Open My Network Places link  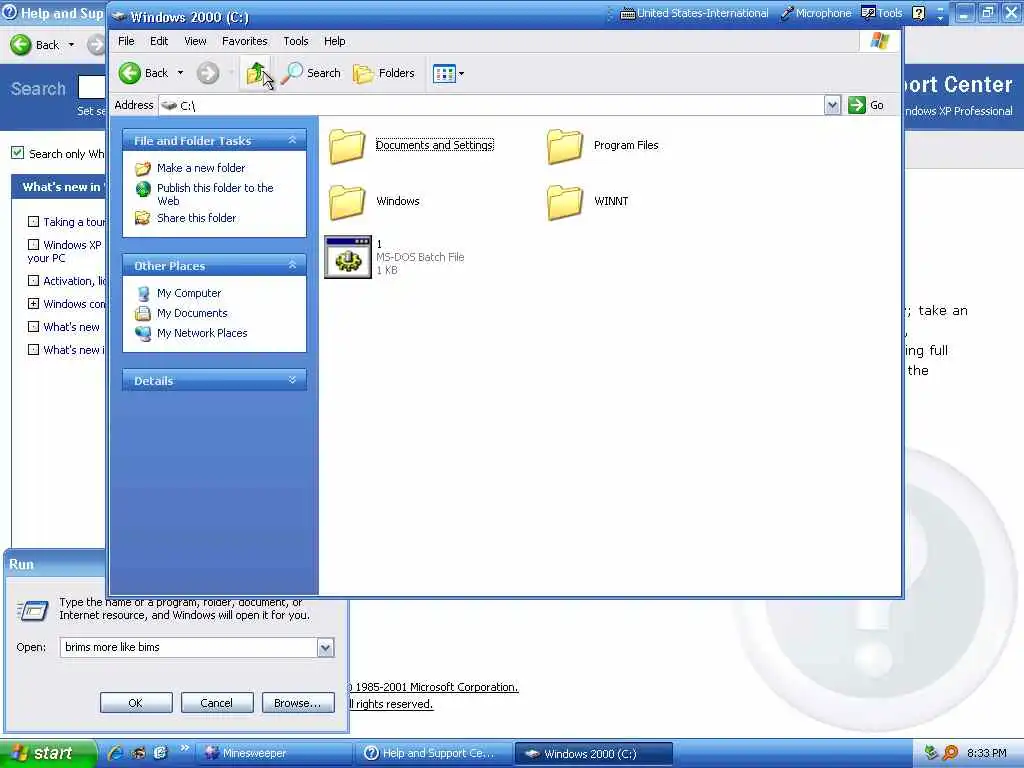coord(202,333)
